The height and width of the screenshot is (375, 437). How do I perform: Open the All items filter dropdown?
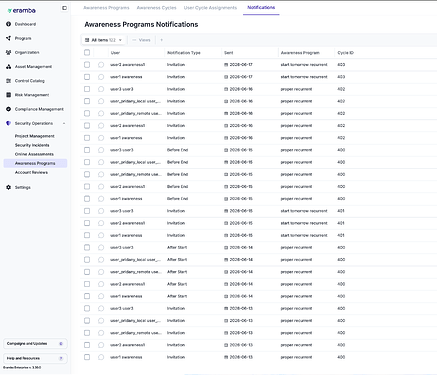(x=104, y=40)
